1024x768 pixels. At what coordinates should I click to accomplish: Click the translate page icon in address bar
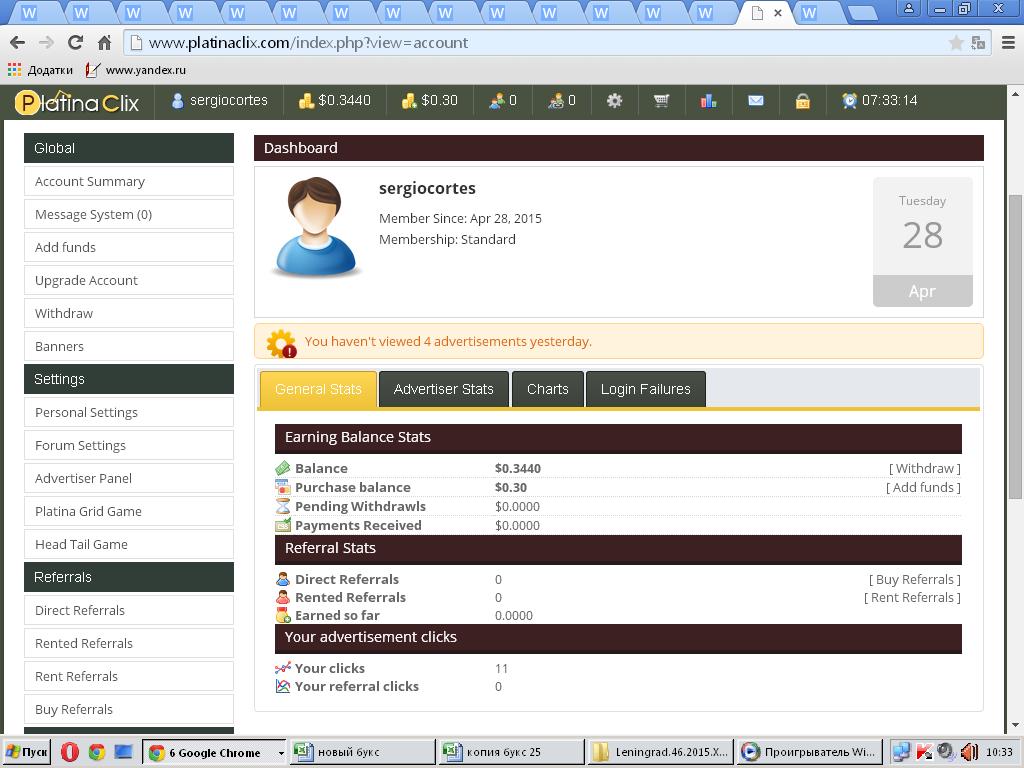point(978,43)
